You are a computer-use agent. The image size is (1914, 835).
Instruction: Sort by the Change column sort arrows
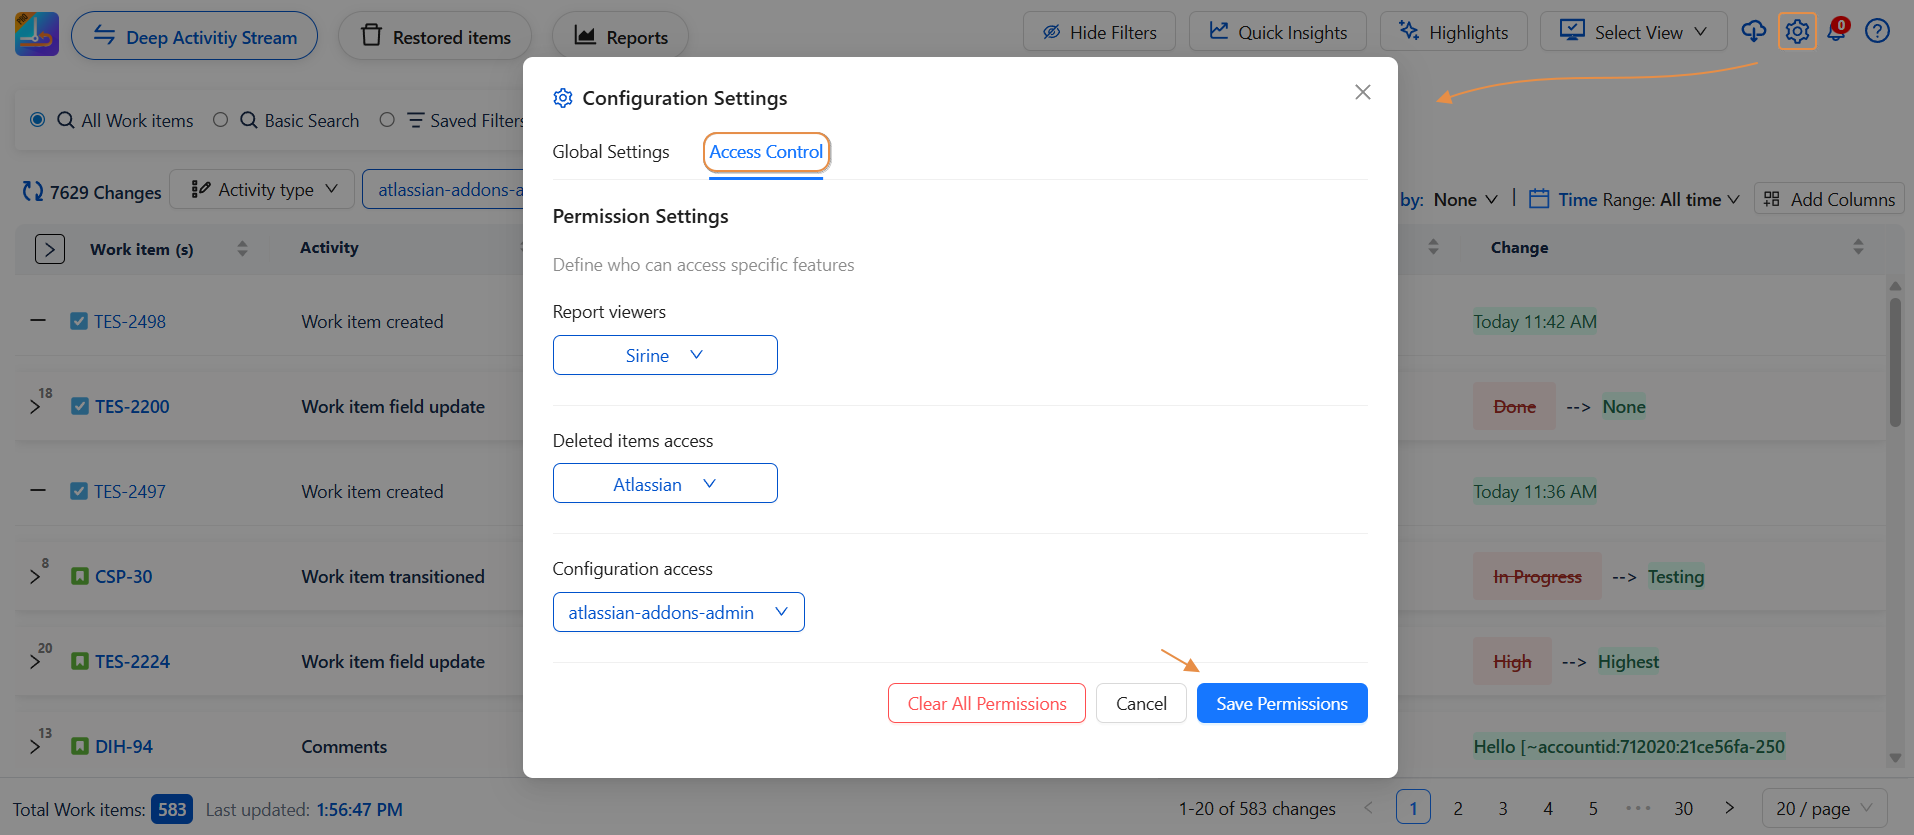(1858, 247)
